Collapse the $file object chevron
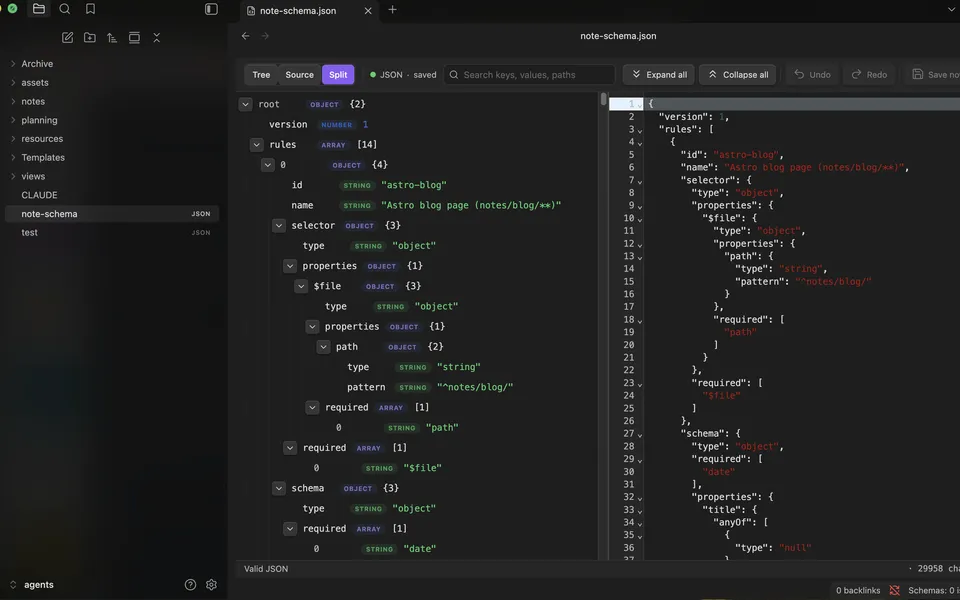Image resolution: width=960 pixels, height=600 pixels. tap(301, 286)
